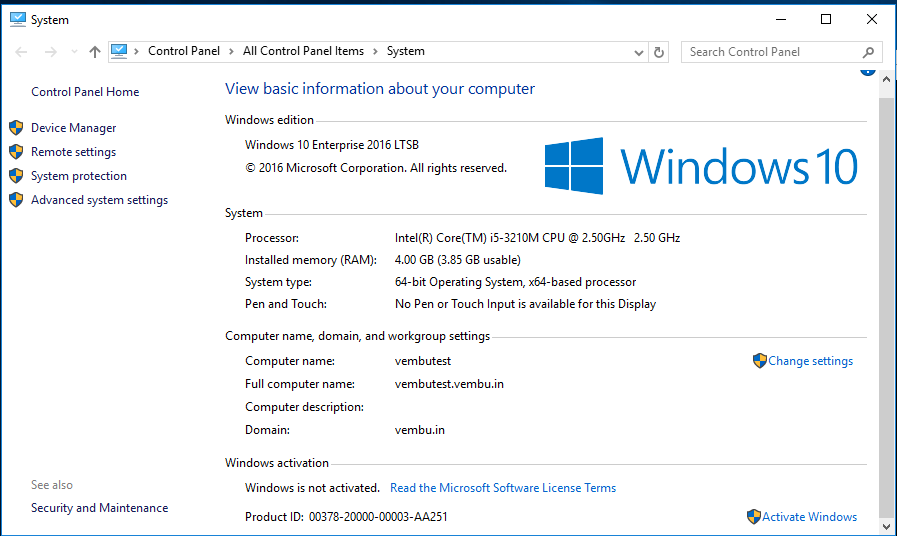Image resolution: width=897 pixels, height=536 pixels.
Task: Click the System protection shield icon
Action: pyautogui.click(x=16, y=176)
